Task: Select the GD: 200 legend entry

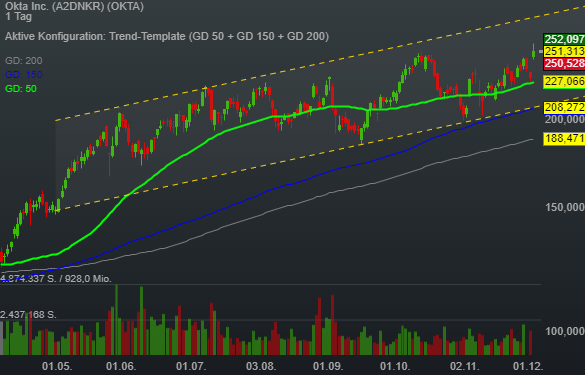Action: (24, 60)
